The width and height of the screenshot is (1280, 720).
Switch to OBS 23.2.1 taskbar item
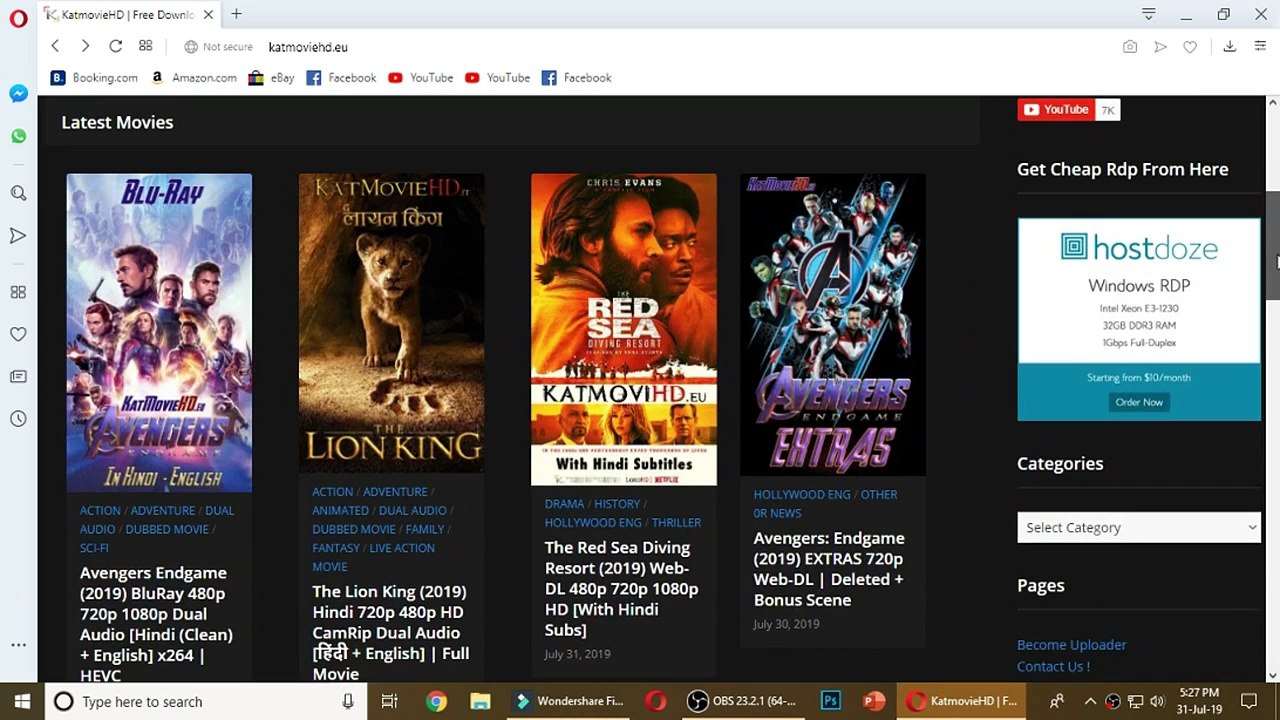(x=745, y=701)
